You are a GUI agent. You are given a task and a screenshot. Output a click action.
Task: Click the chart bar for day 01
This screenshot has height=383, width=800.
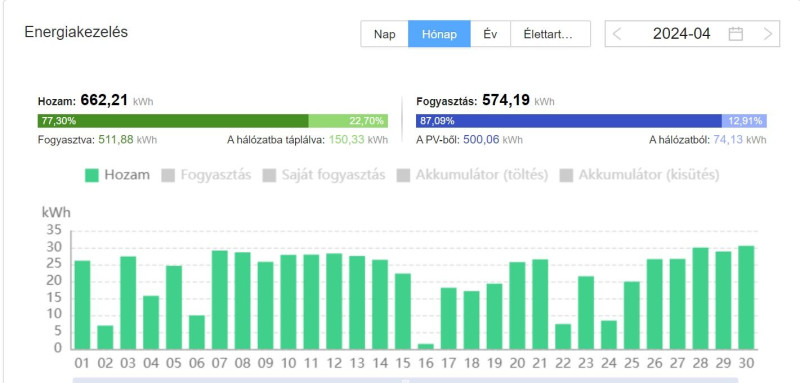82,305
